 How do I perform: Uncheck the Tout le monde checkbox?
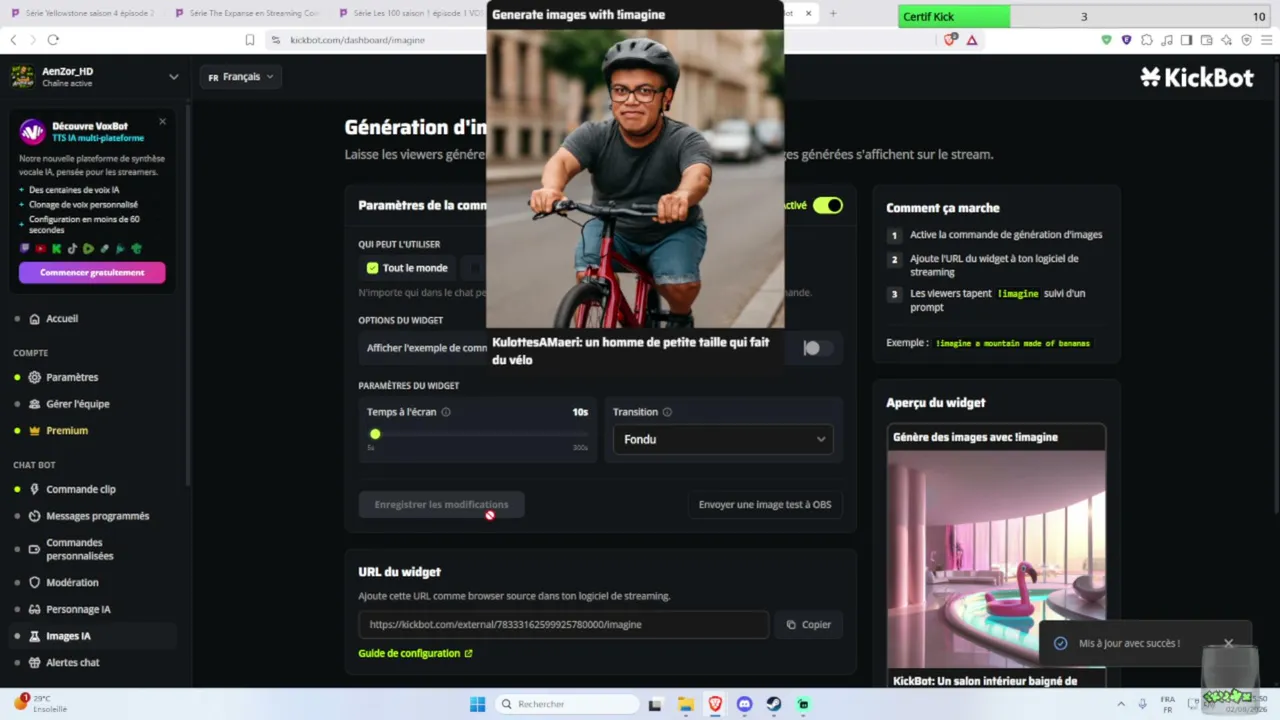[372, 268]
